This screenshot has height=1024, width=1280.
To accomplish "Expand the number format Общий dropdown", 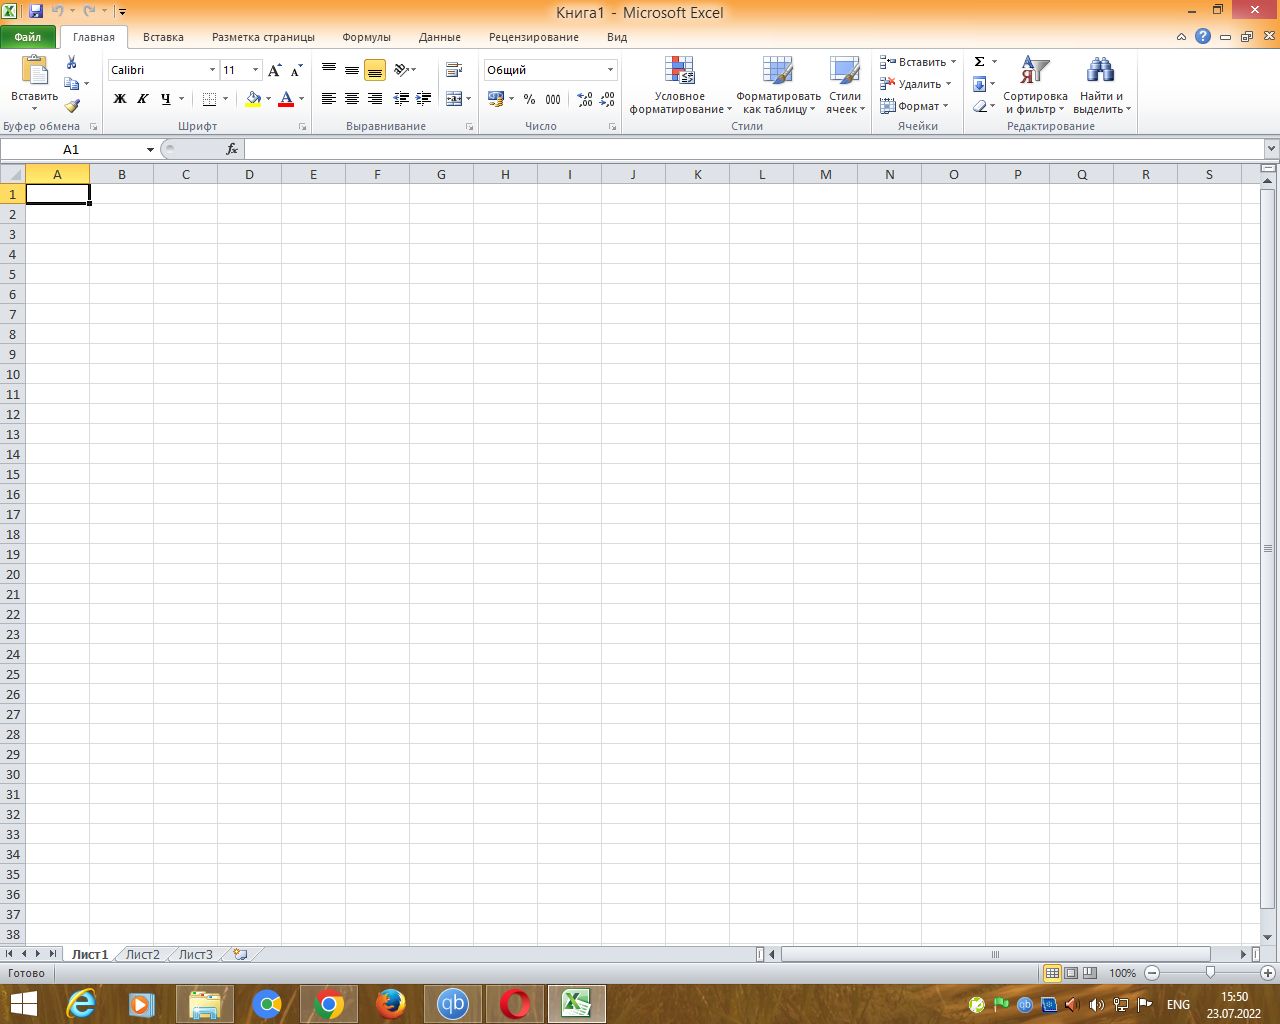I will tap(610, 70).
